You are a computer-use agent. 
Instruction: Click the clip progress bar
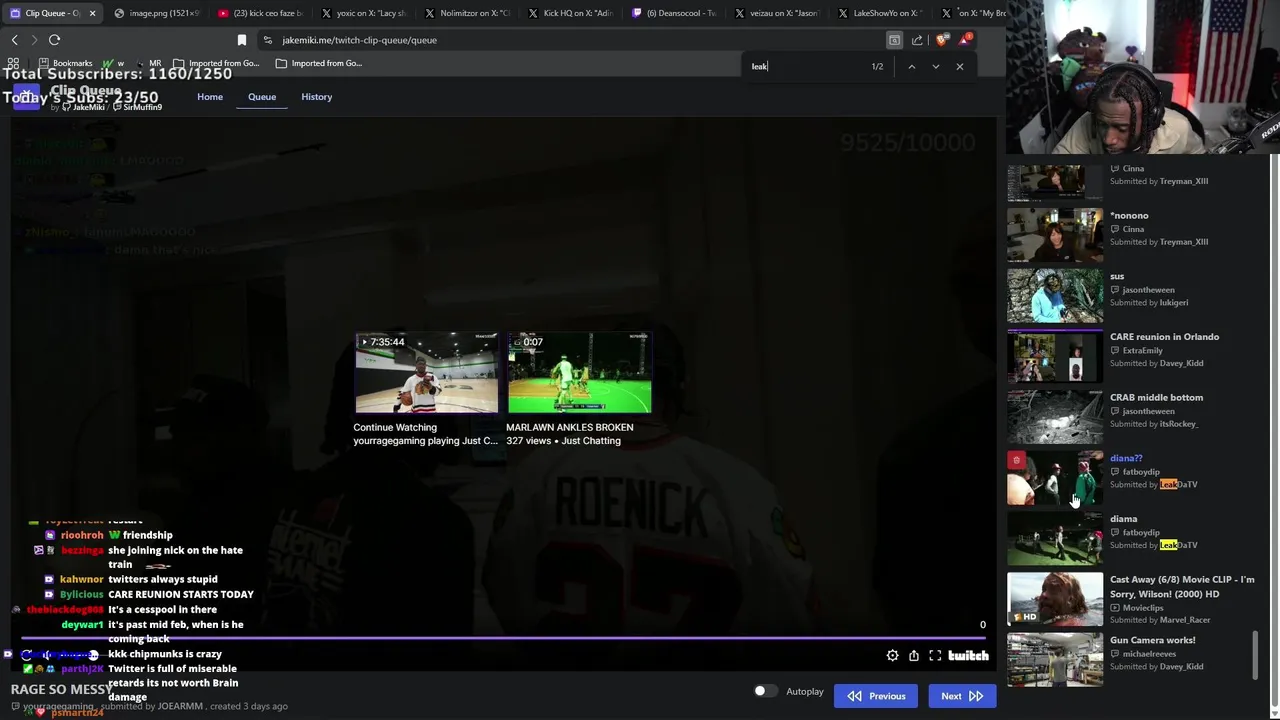point(505,638)
